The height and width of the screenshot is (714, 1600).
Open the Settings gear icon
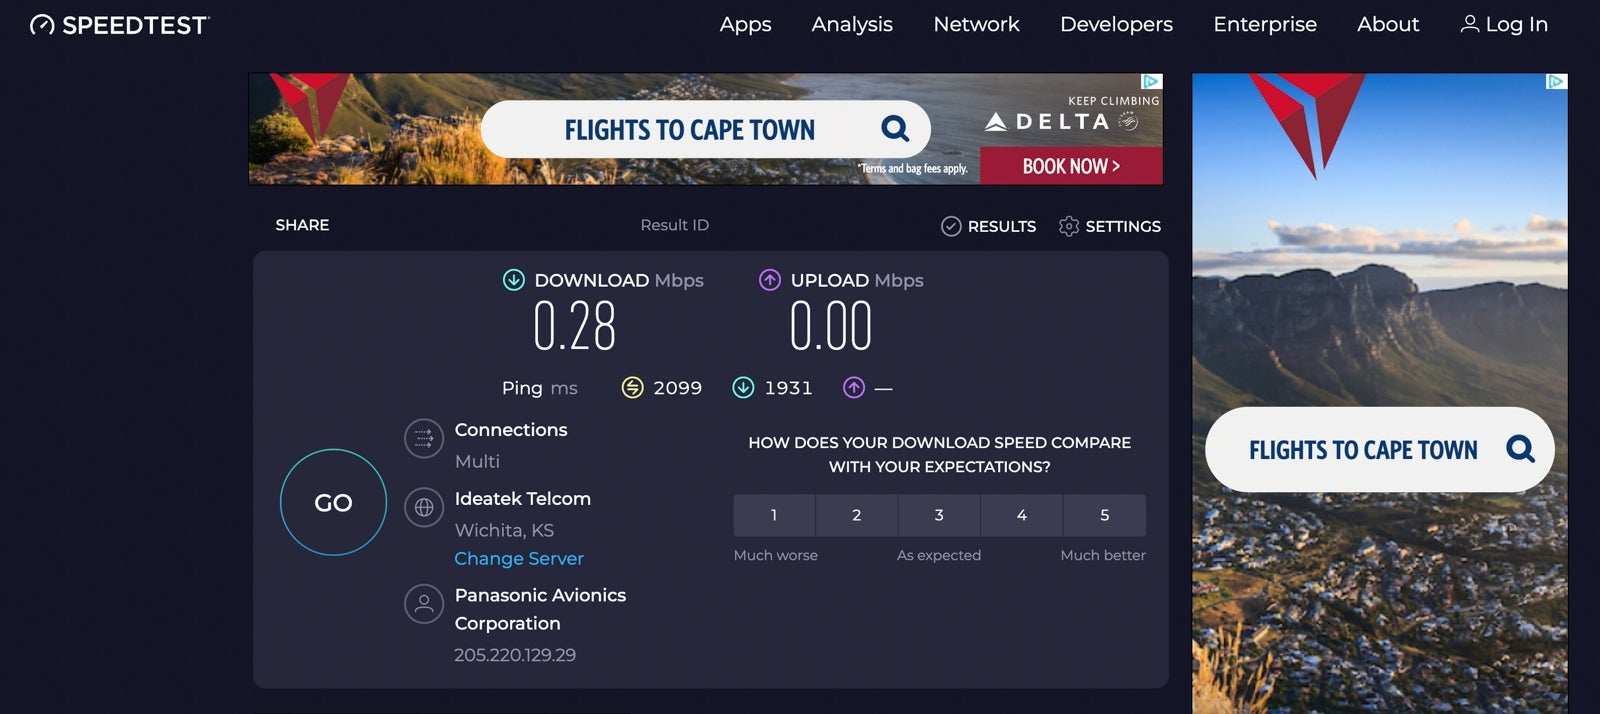[1069, 227]
